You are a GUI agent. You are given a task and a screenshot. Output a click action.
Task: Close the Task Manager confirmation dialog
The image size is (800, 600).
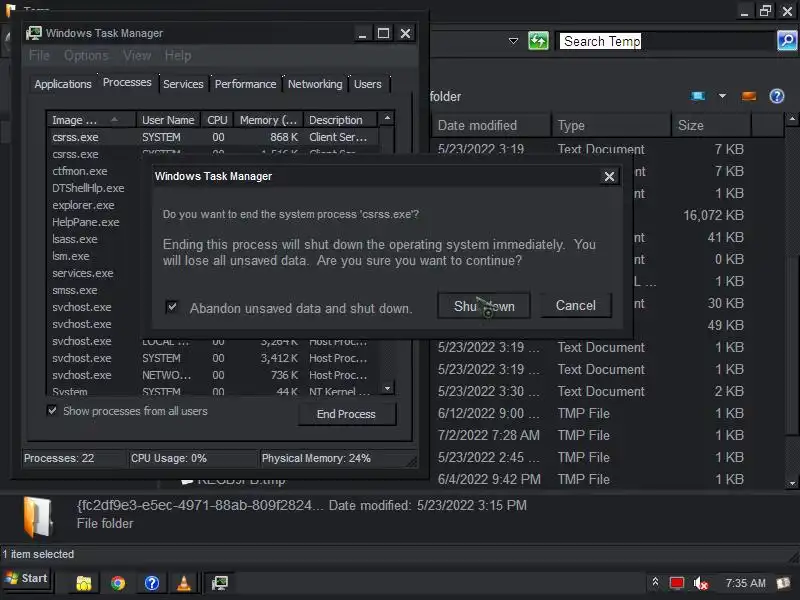pyautogui.click(x=609, y=177)
